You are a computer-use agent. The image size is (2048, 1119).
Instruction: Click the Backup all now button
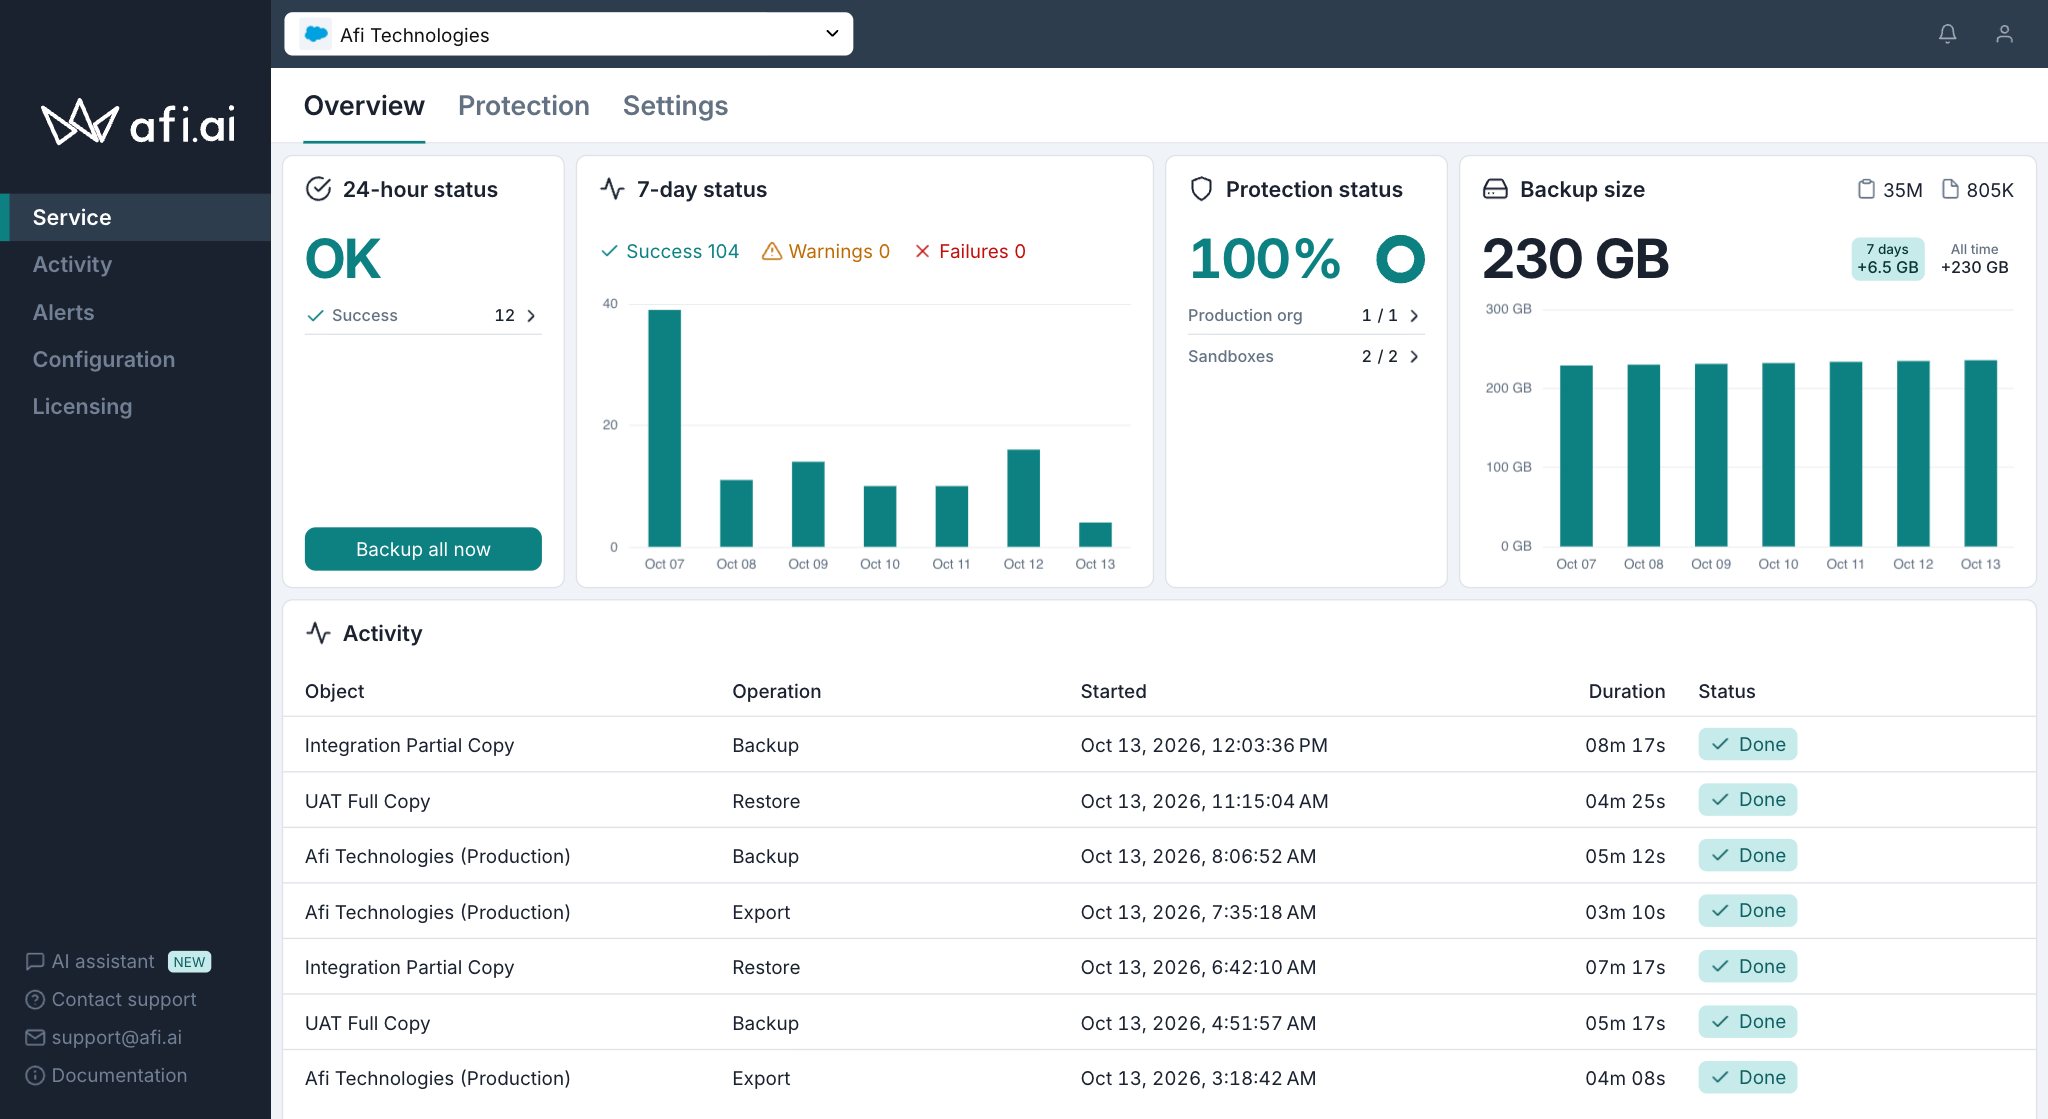click(x=423, y=549)
